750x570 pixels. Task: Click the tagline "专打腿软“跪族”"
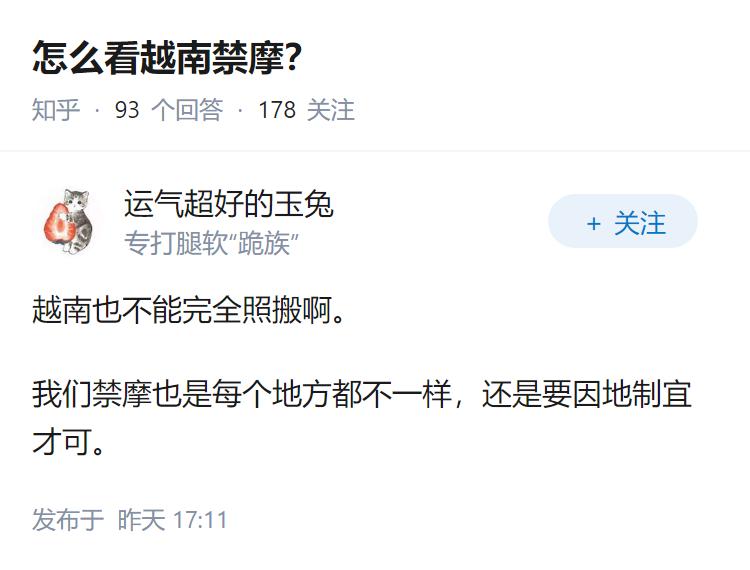[212, 243]
